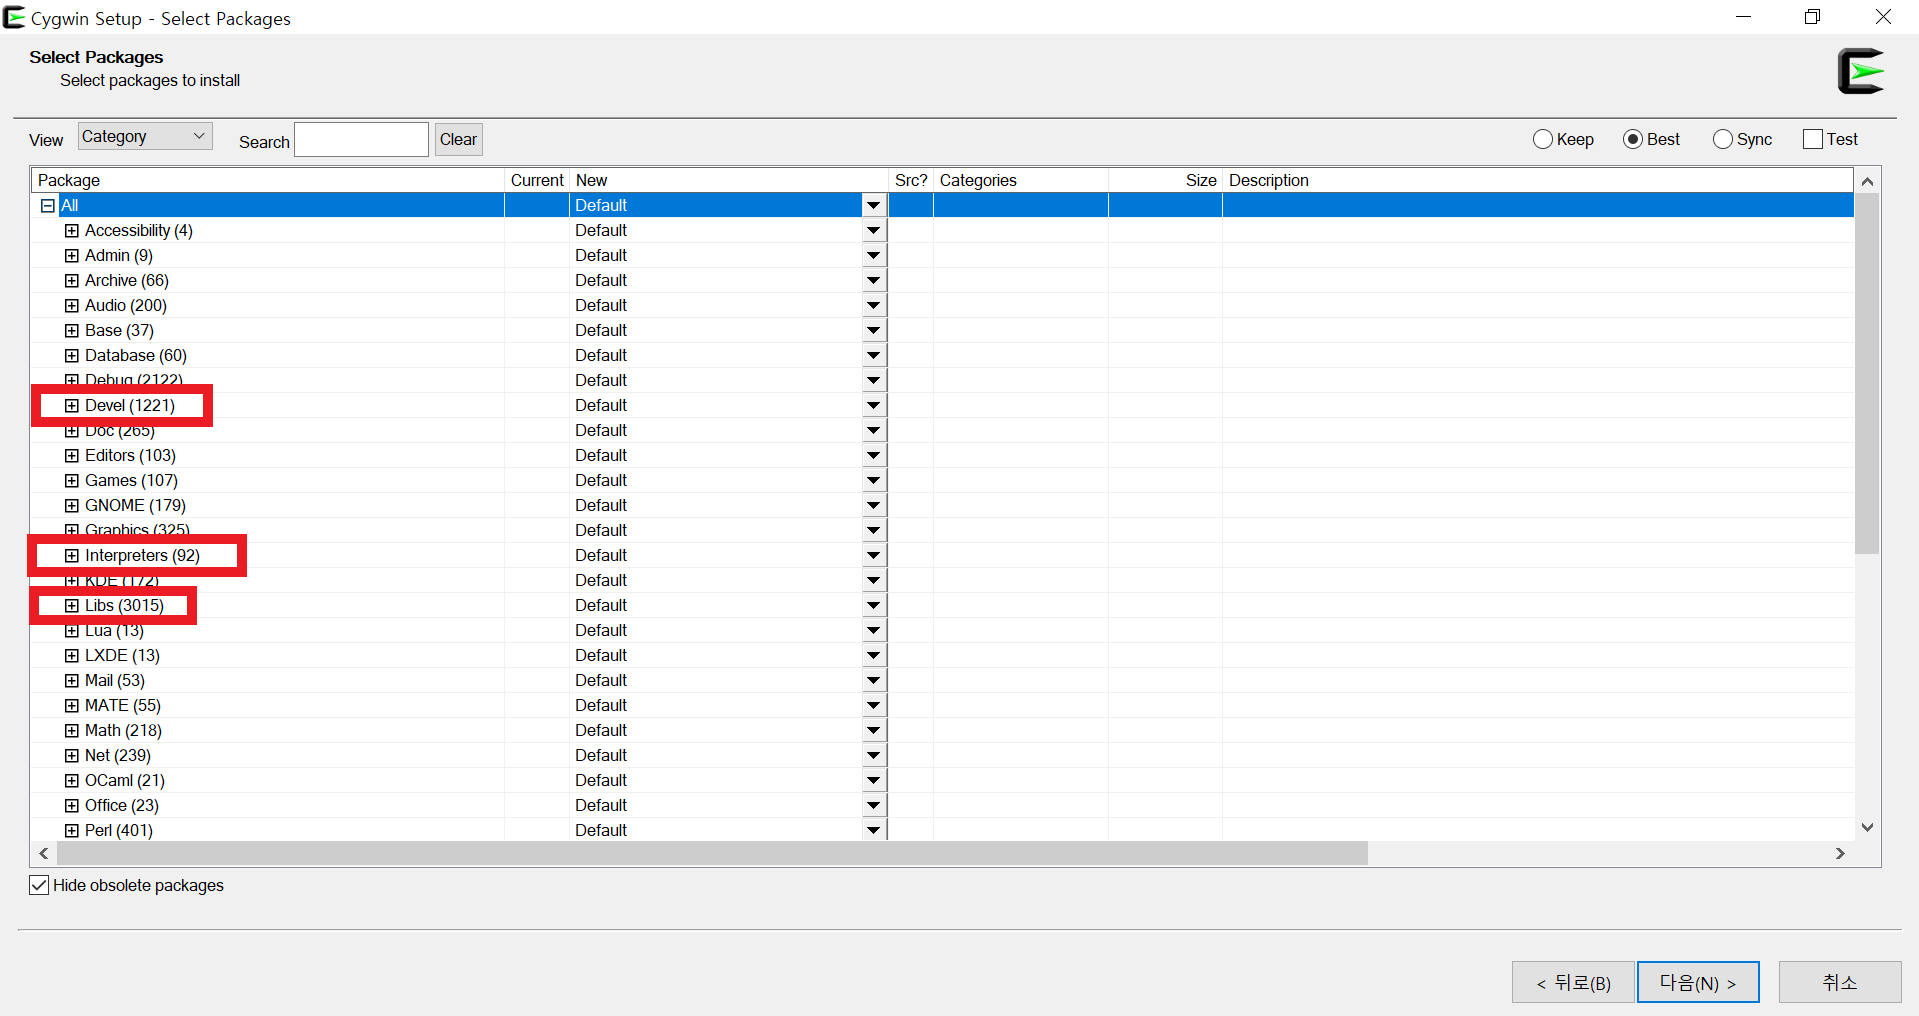Open the All row Default dropdown
The height and width of the screenshot is (1016, 1919).
tap(874, 206)
